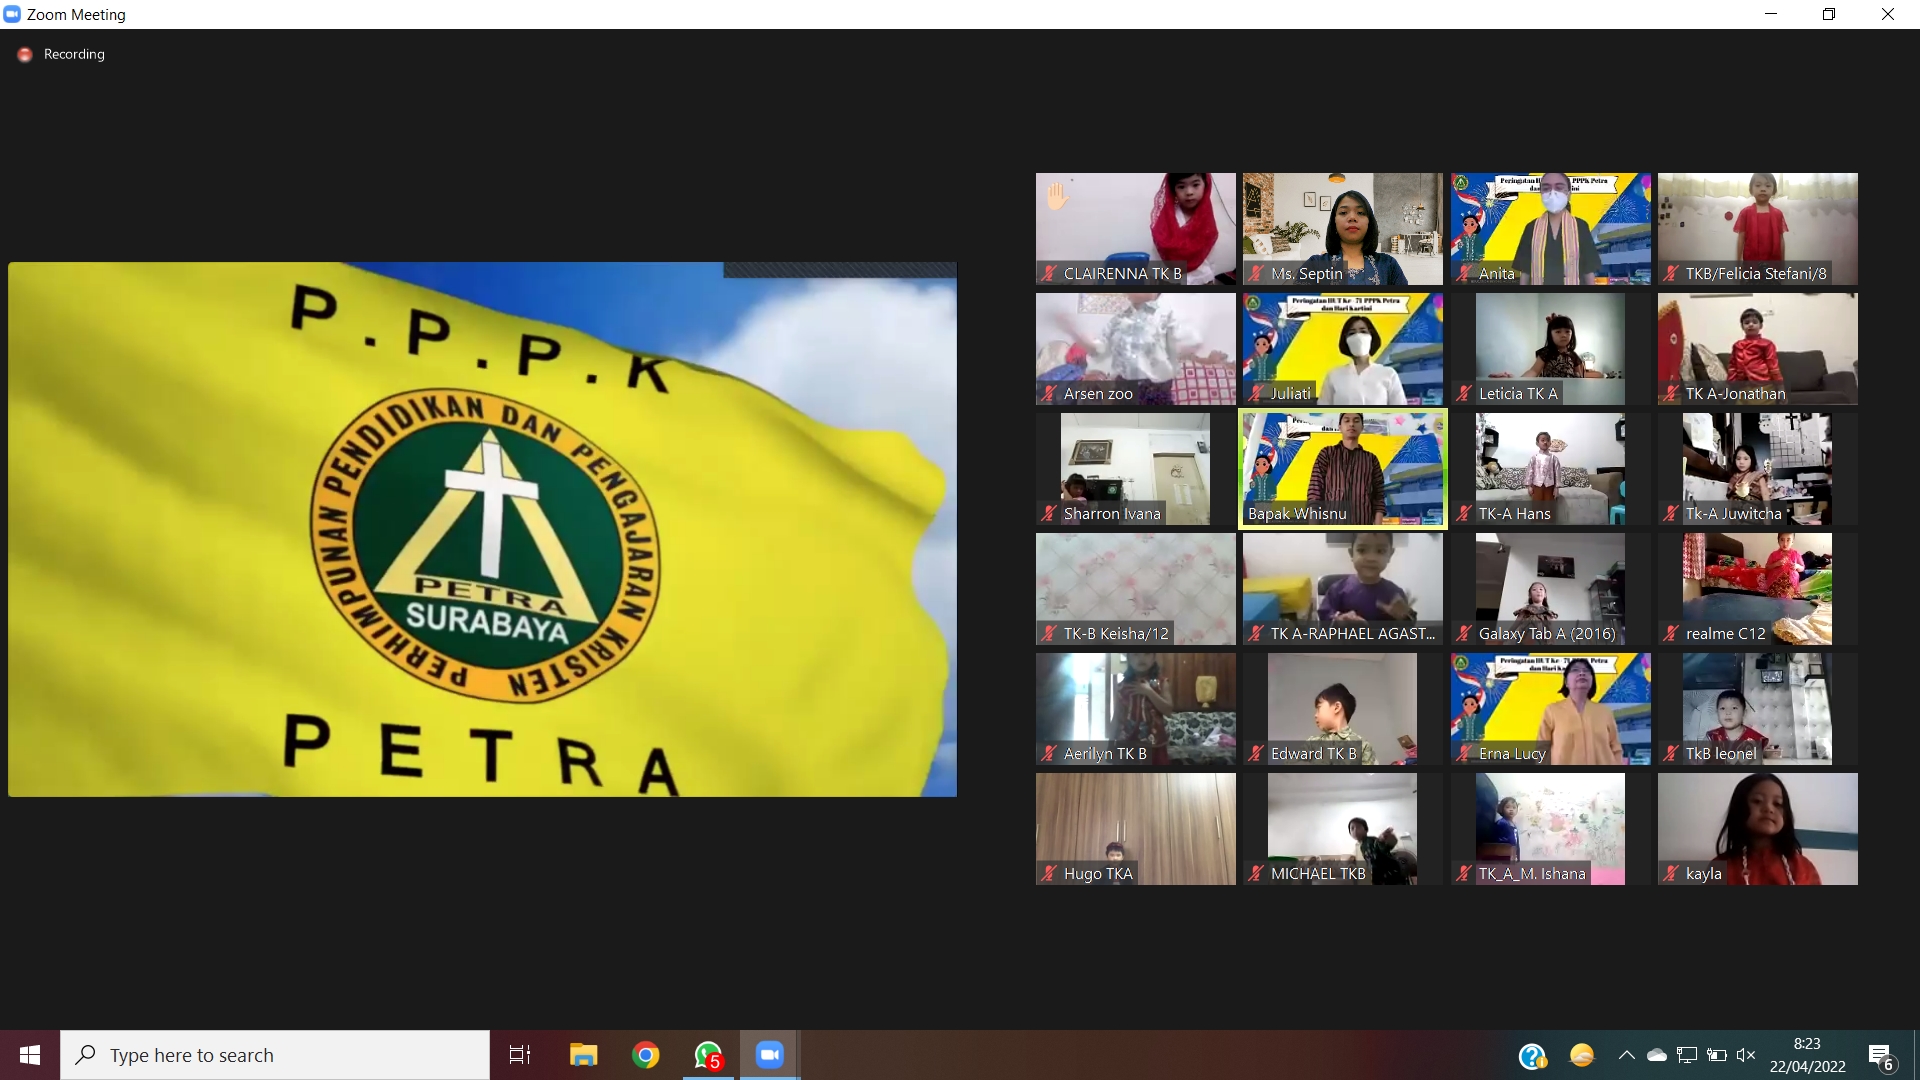This screenshot has height=1080, width=1920.
Task: Click muted mic icon beside Leticia TK A
Action: pos(1464,393)
